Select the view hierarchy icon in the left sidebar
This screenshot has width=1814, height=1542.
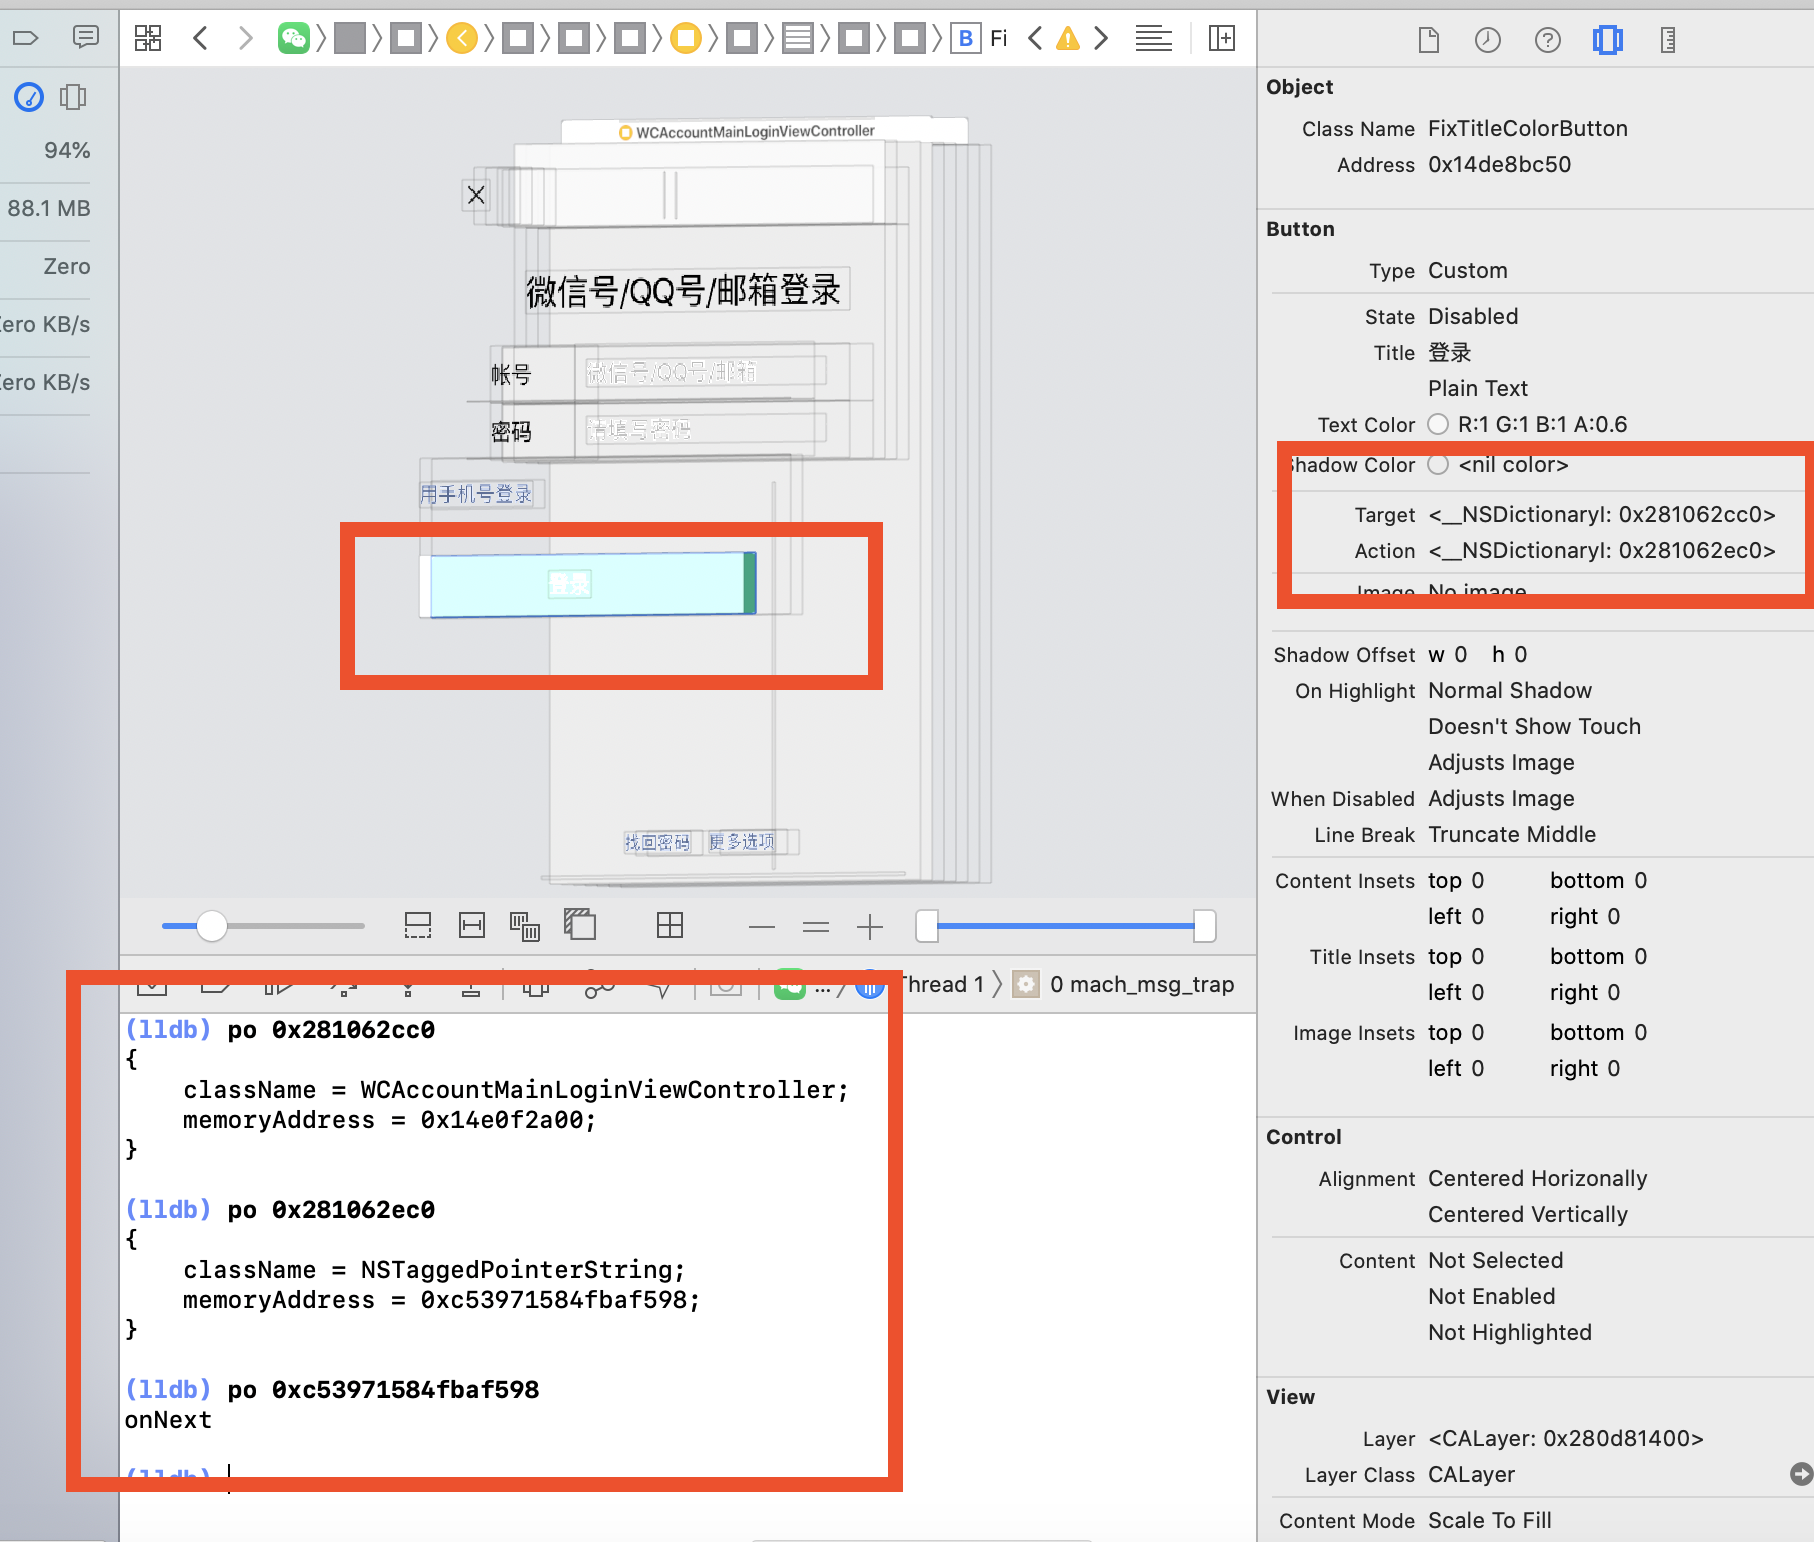tap(73, 97)
